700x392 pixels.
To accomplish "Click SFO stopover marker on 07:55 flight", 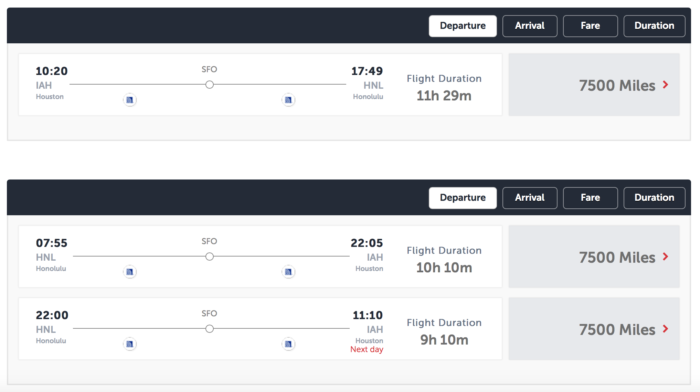I will 209,257.
